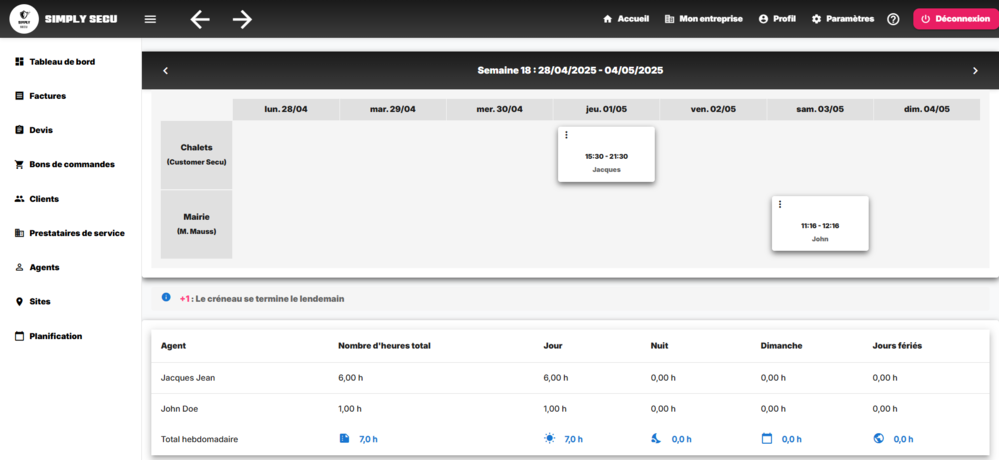Screen dimensions: 999x460
Task: Click the Simply Secu logo
Action: [x=24, y=19]
